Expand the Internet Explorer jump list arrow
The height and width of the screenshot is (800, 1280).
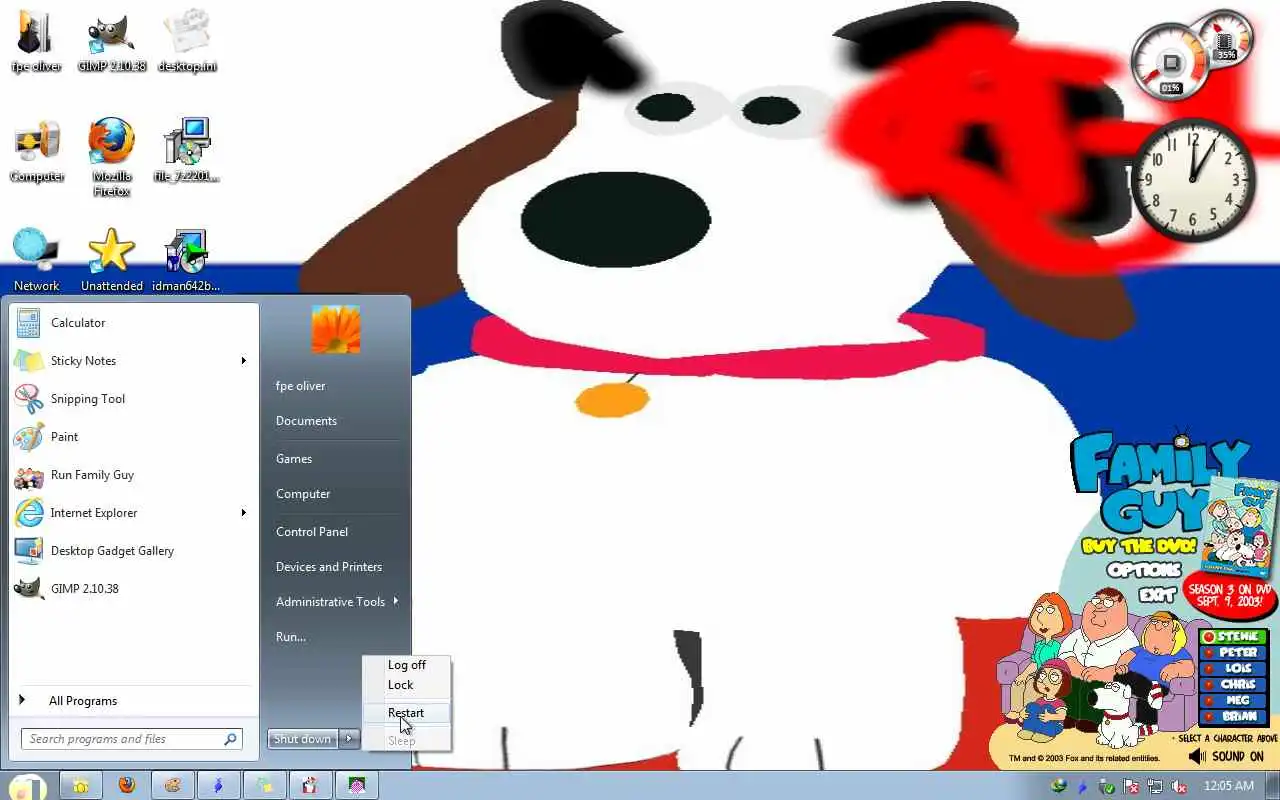click(x=243, y=513)
